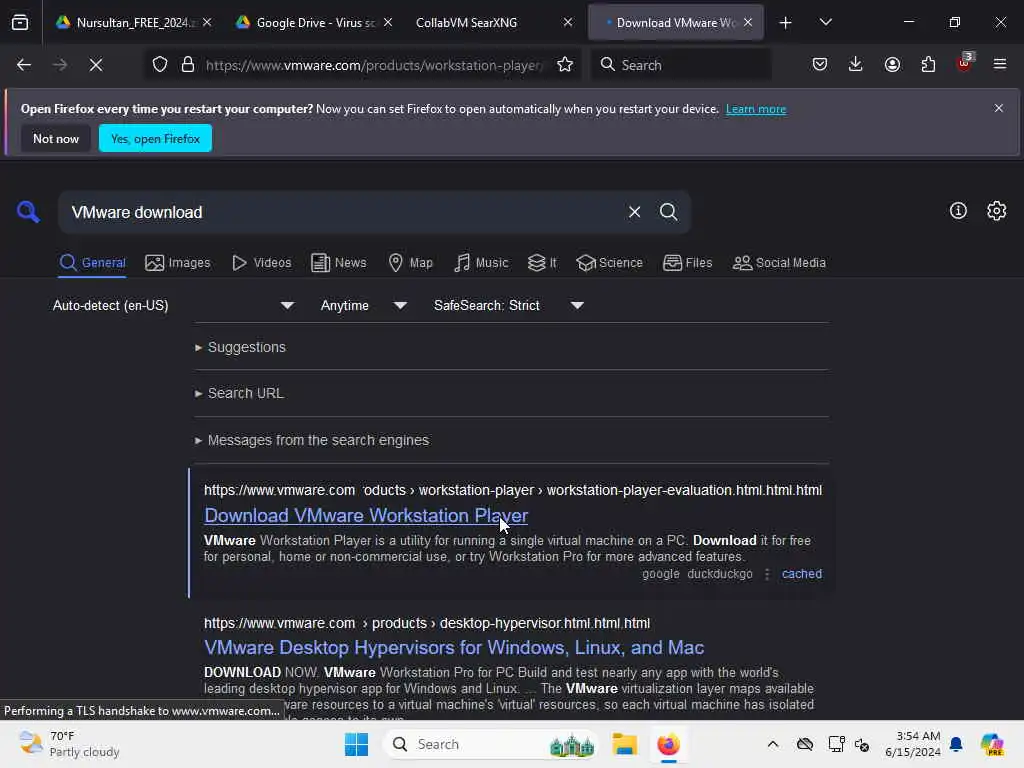The width and height of the screenshot is (1024, 768).
Task: Select the General search category
Action: click(x=92, y=263)
